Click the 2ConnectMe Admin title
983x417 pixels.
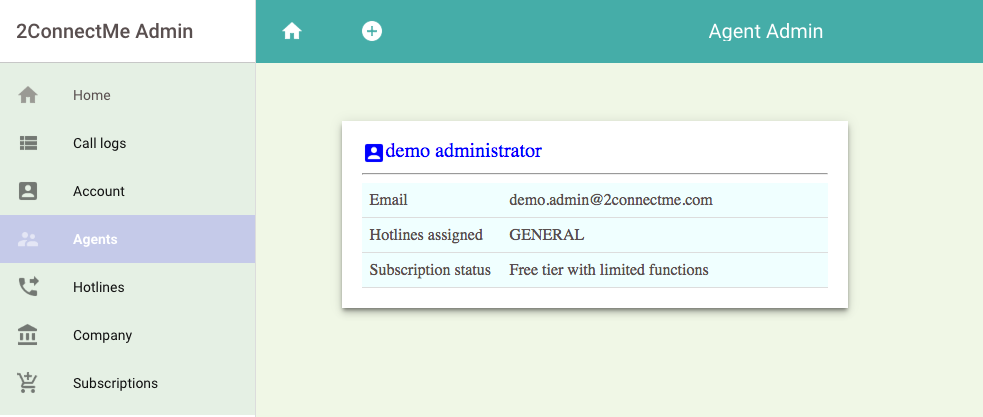(105, 31)
